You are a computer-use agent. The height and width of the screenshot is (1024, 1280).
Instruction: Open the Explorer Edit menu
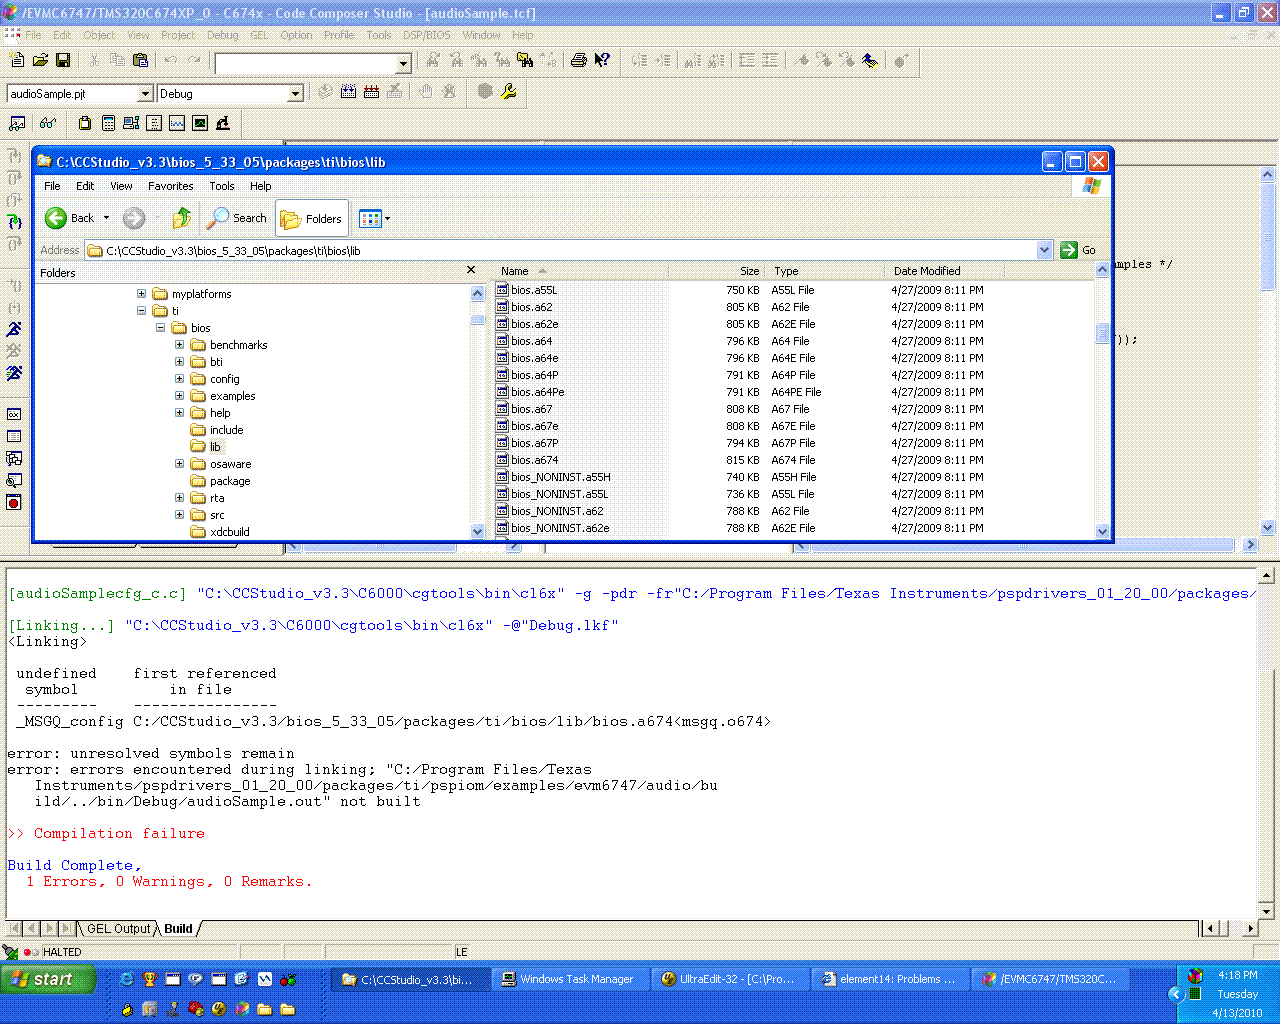coord(85,186)
